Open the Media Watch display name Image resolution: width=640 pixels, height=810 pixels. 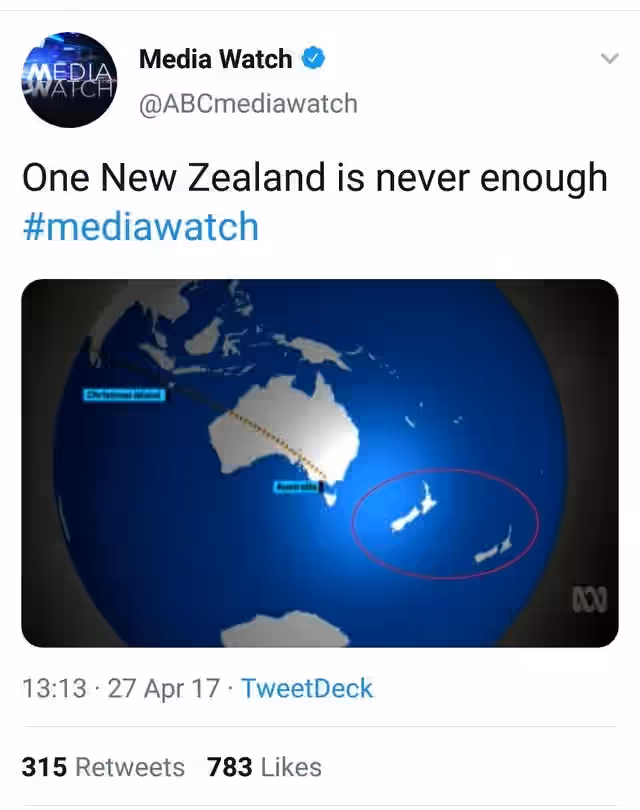[215, 58]
